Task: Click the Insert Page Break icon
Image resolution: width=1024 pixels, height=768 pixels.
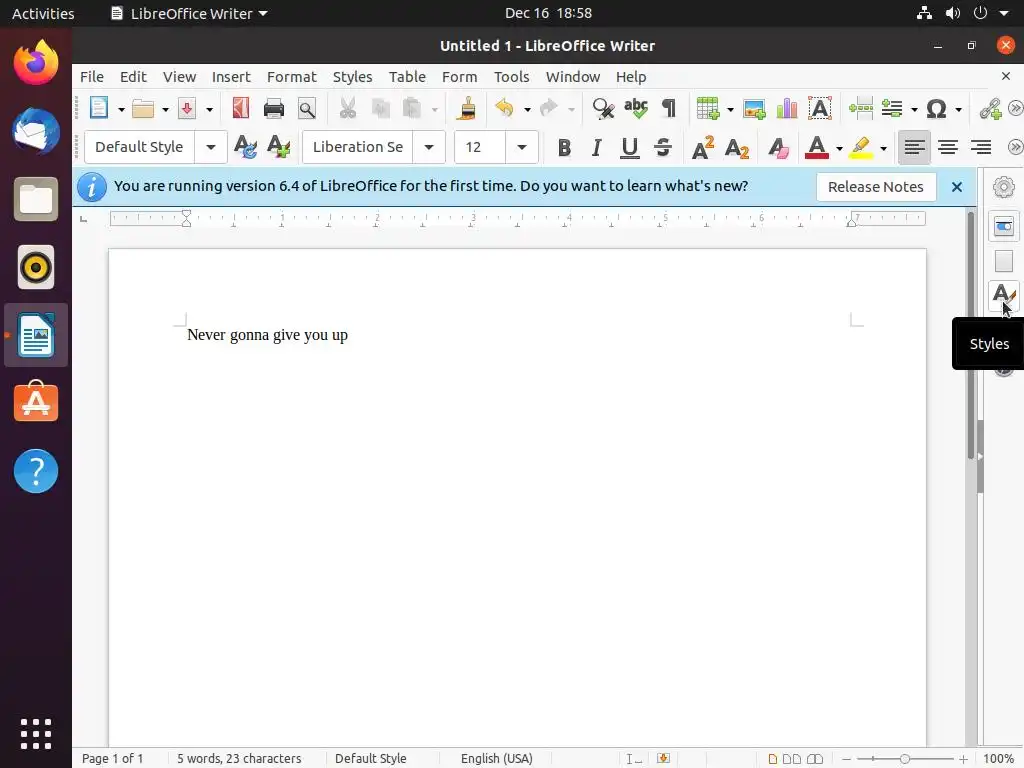Action: (x=861, y=108)
